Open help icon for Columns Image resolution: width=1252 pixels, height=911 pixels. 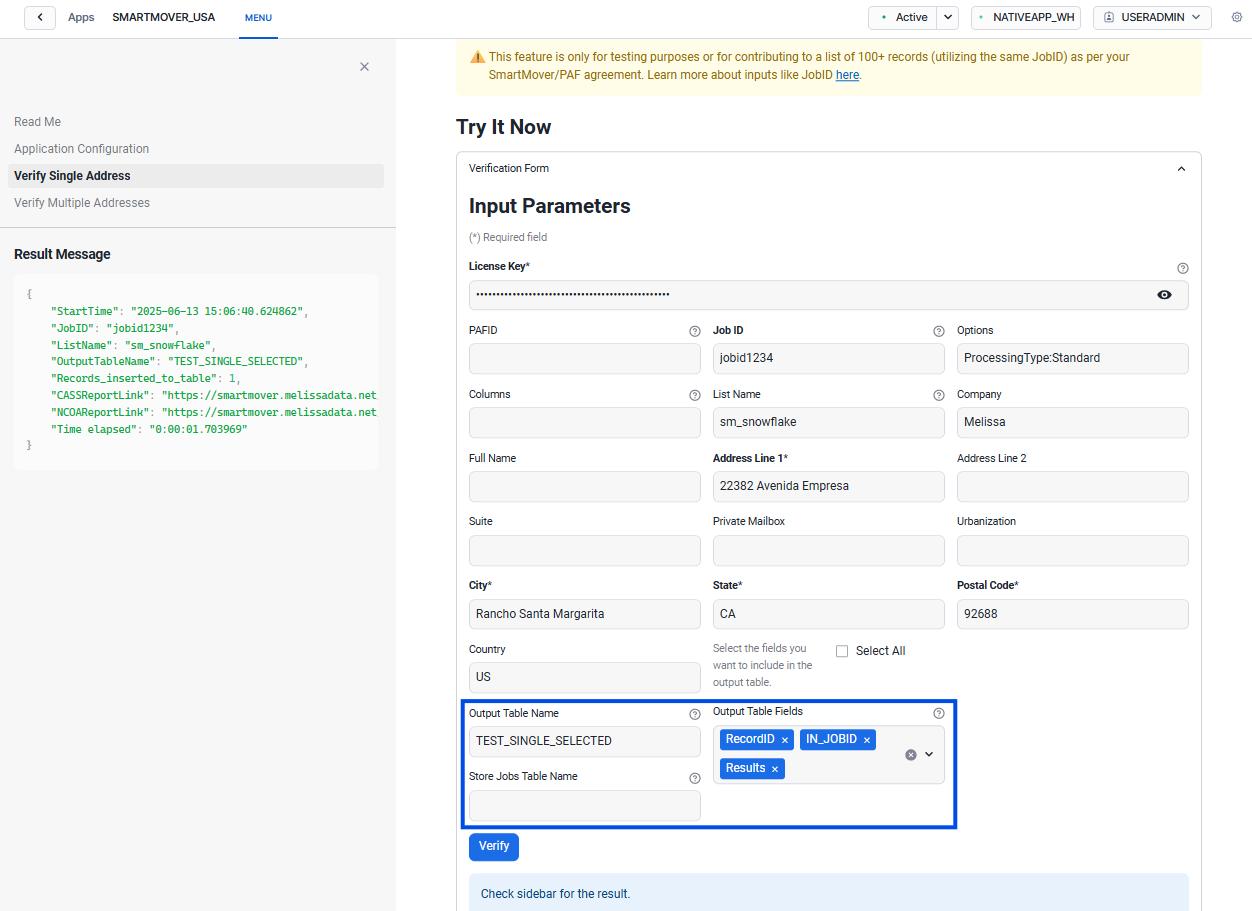coord(695,395)
